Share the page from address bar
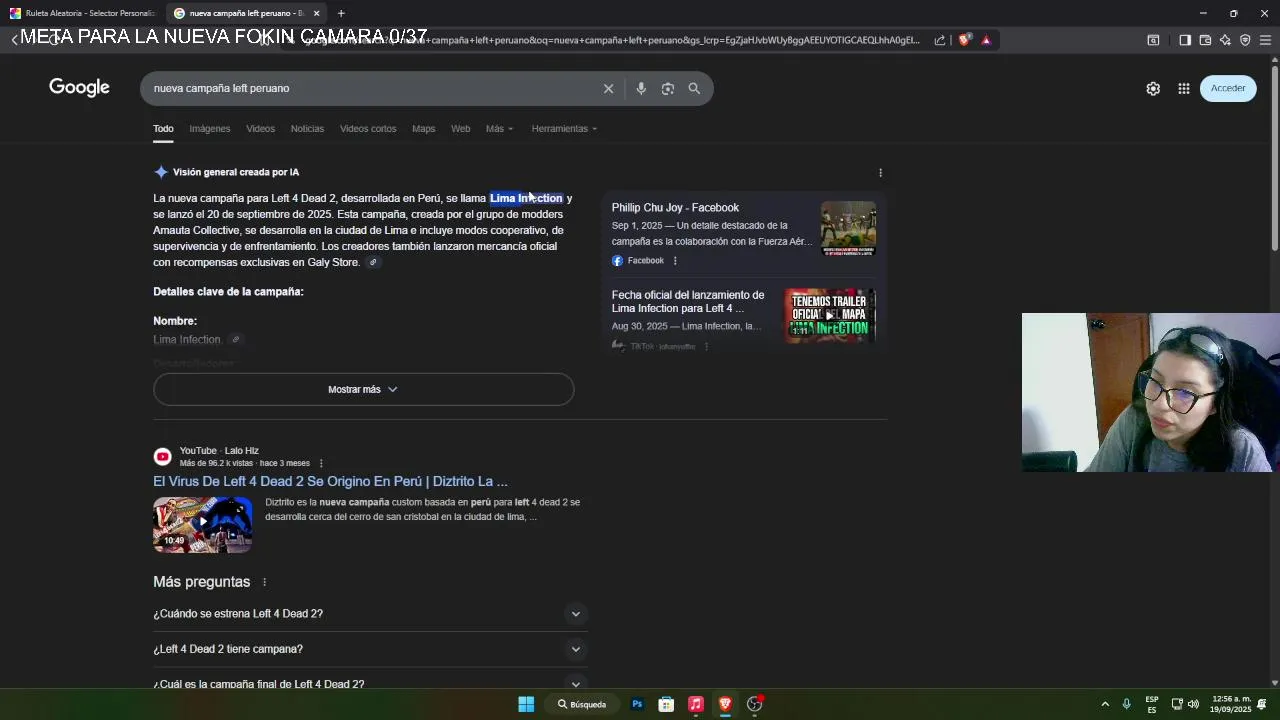 pos(940,40)
